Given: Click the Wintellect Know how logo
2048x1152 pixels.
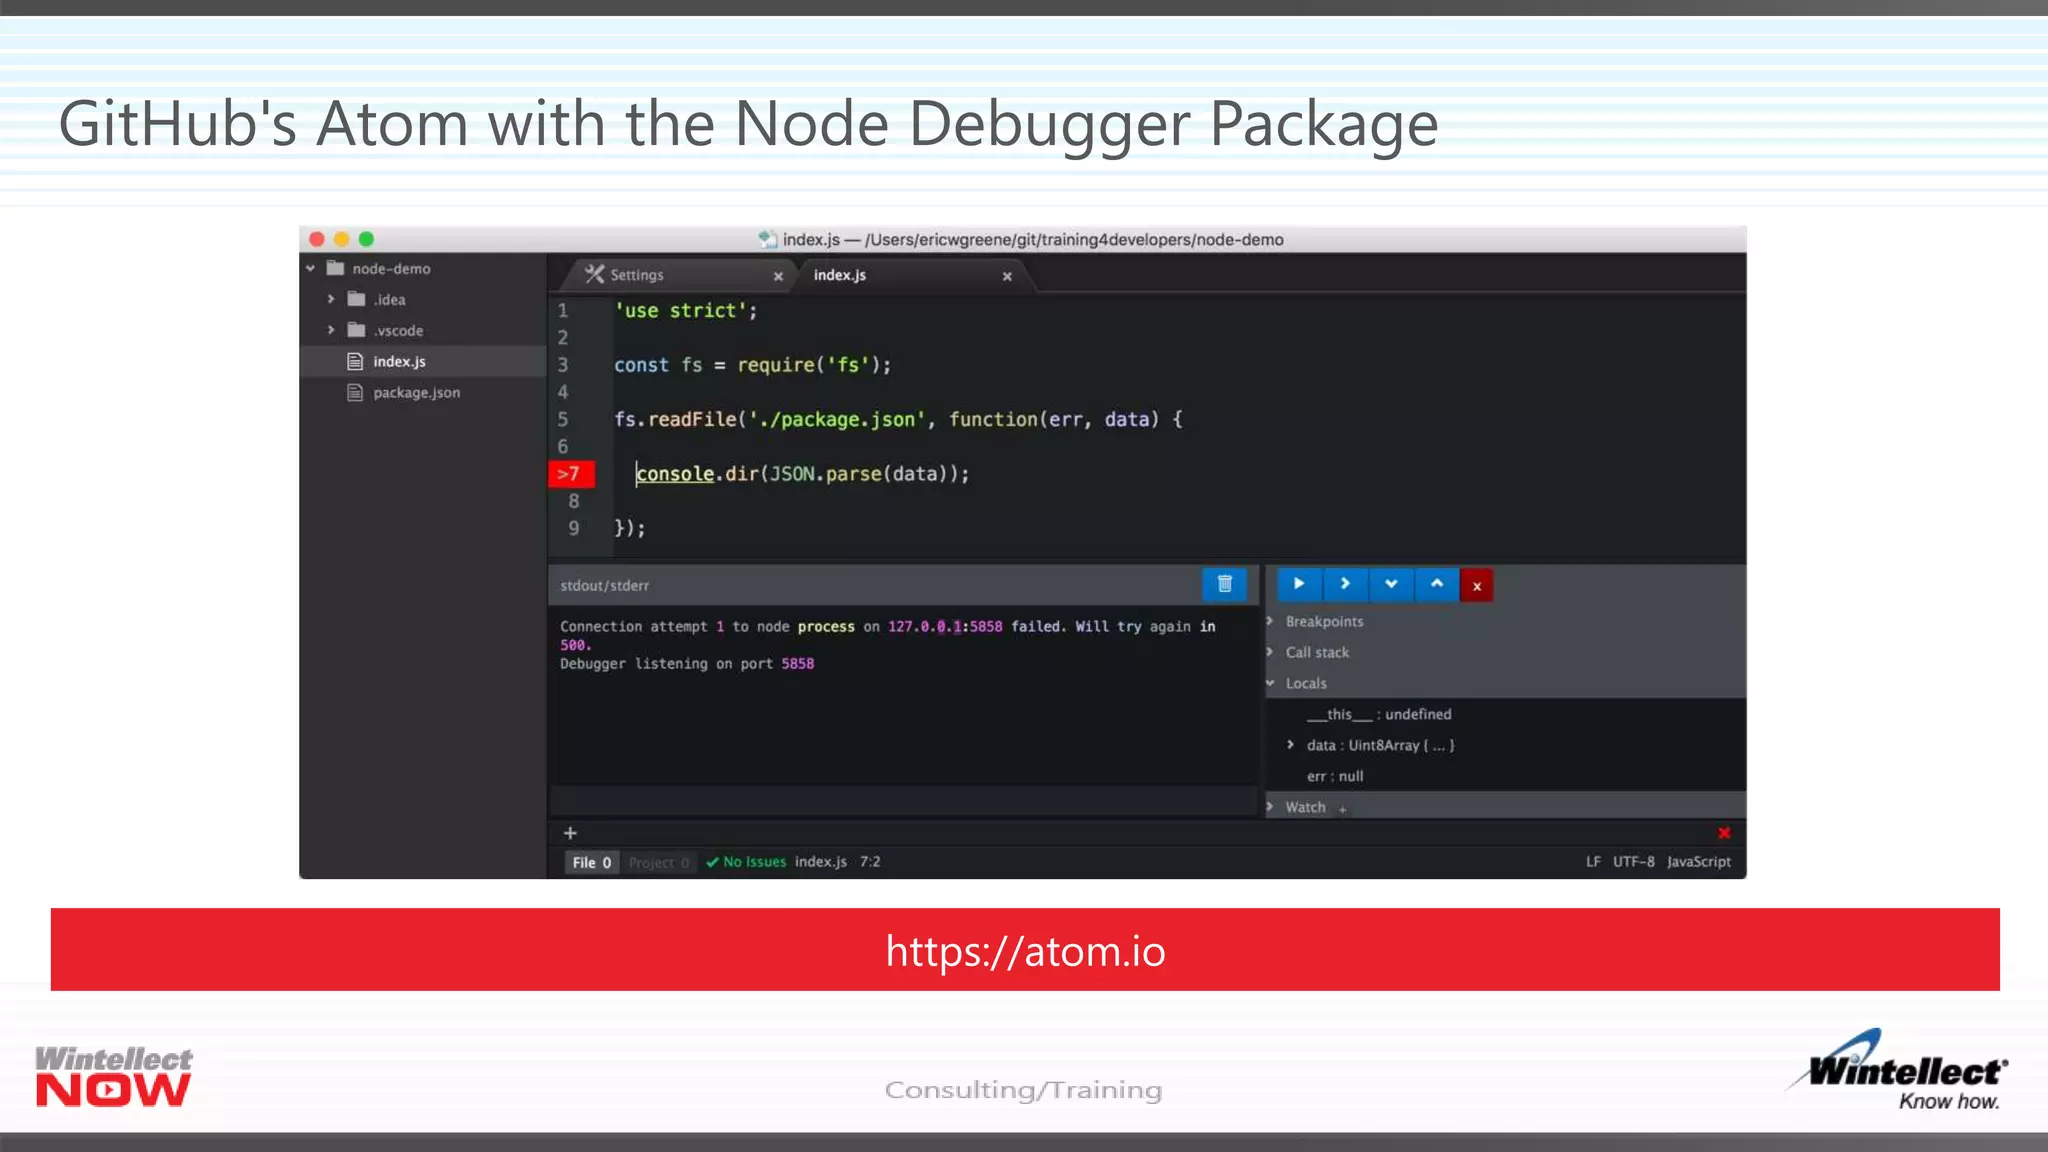Looking at the screenshot, I should [1899, 1070].
